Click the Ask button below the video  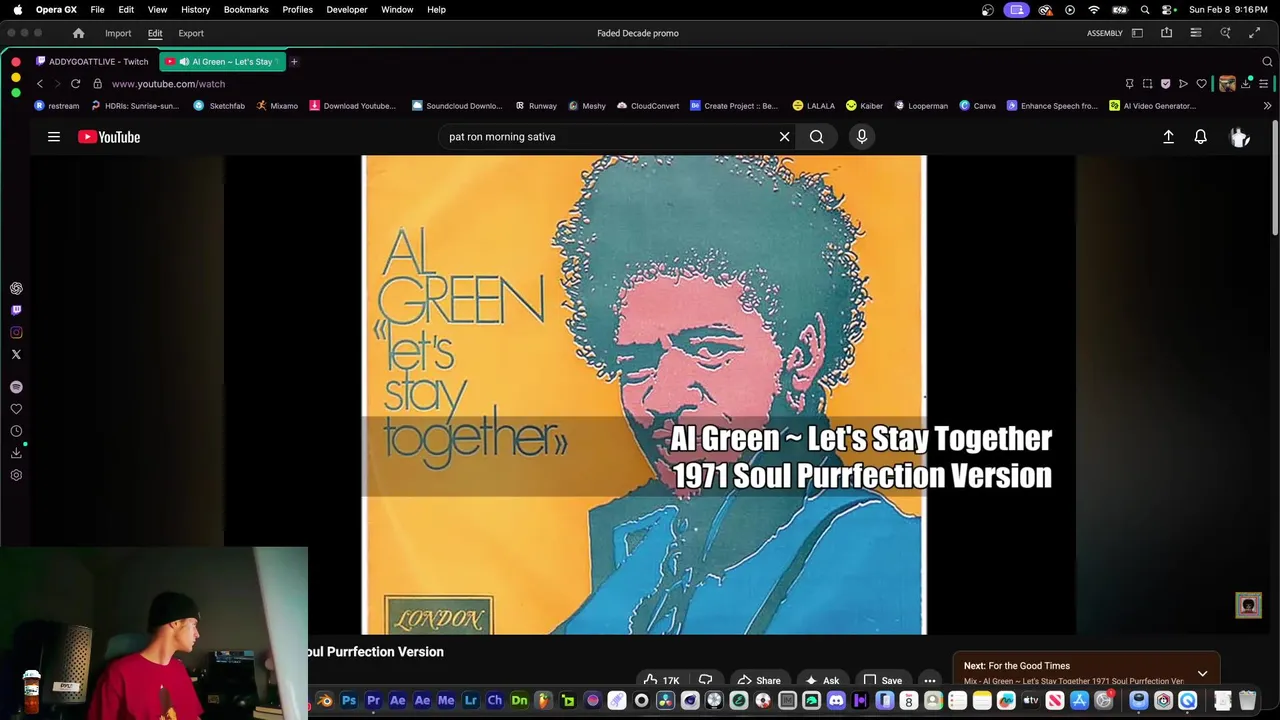(x=822, y=680)
